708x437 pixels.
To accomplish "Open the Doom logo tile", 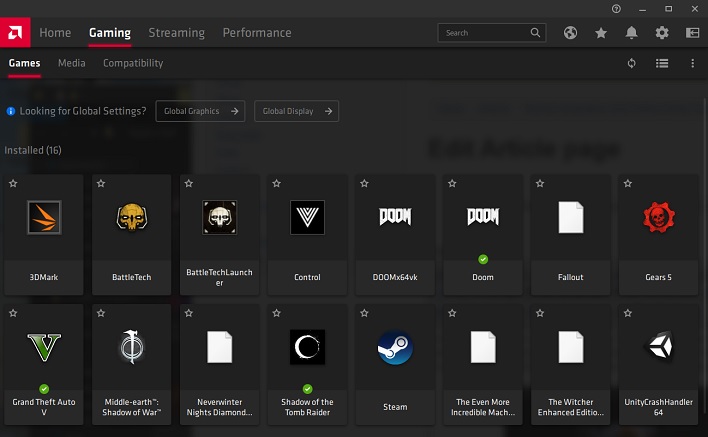I will 483,216.
